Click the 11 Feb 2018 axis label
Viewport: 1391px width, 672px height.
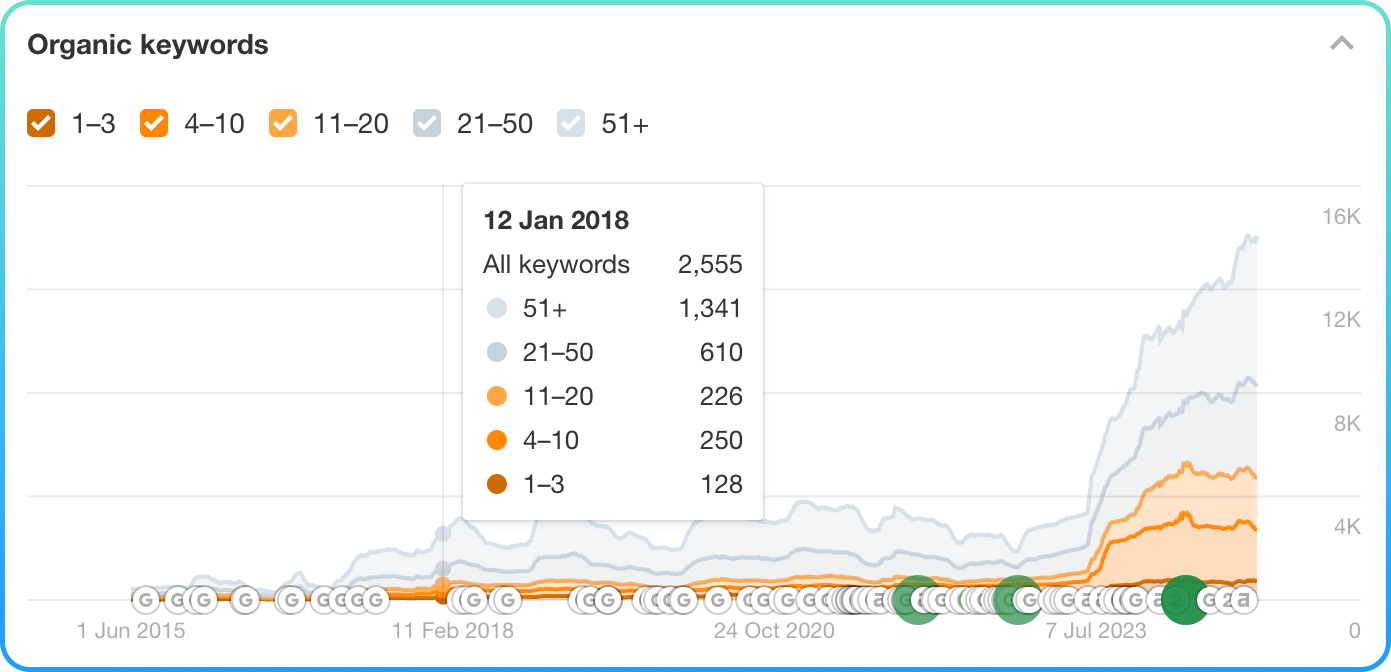(x=452, y=631)
